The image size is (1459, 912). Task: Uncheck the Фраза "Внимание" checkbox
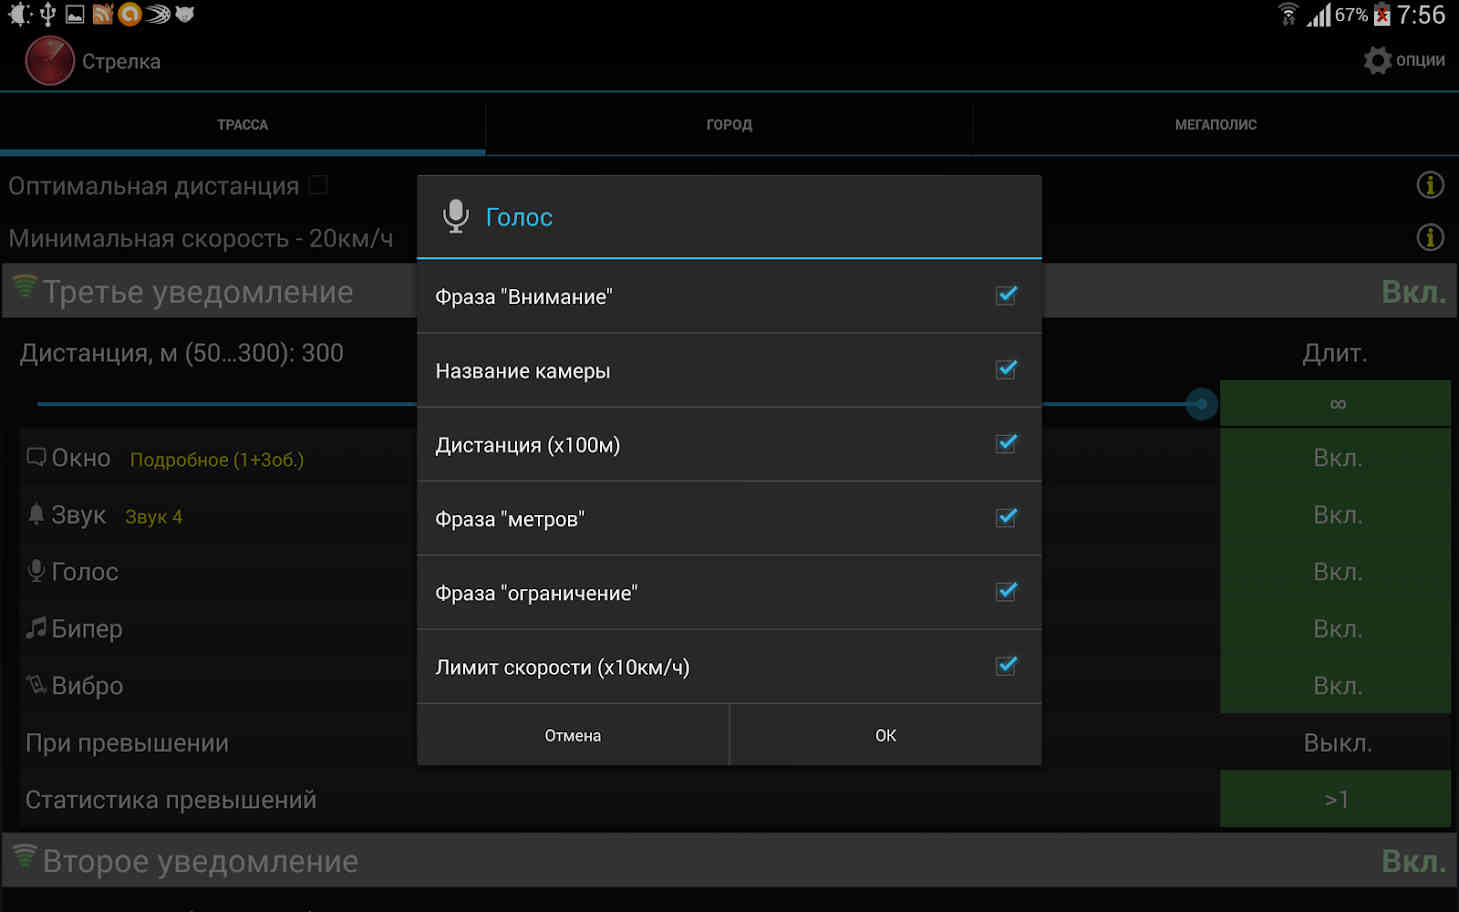[1006, 296]
